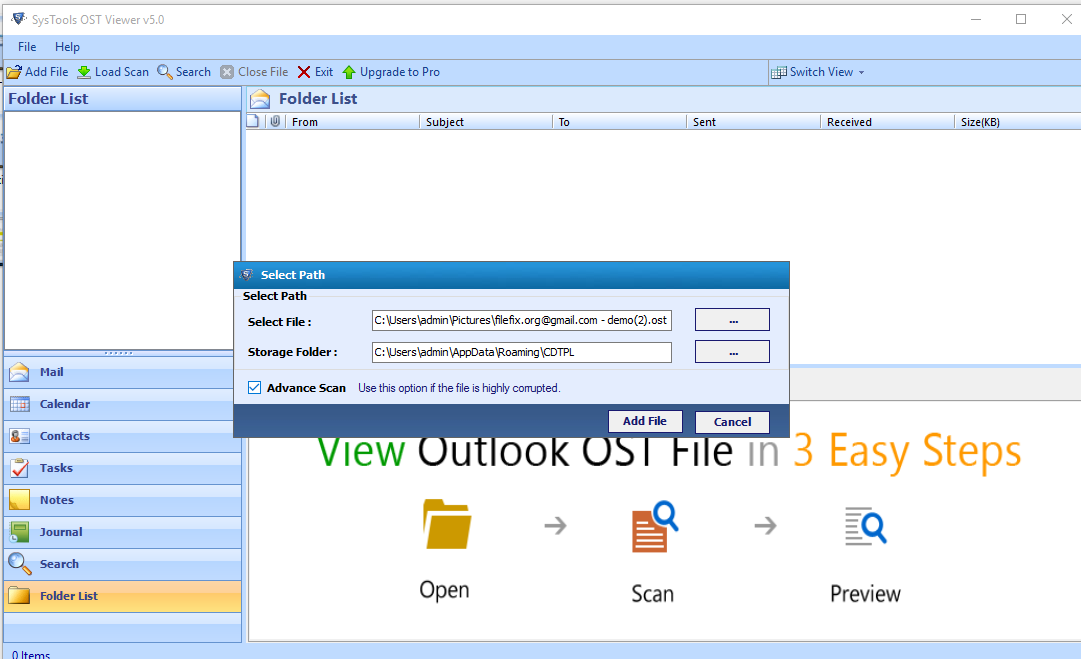Click the Select Path dialog title bar
Viewport: 1081px width, 659px height.
pyautogui.click(x=512, y=275)
